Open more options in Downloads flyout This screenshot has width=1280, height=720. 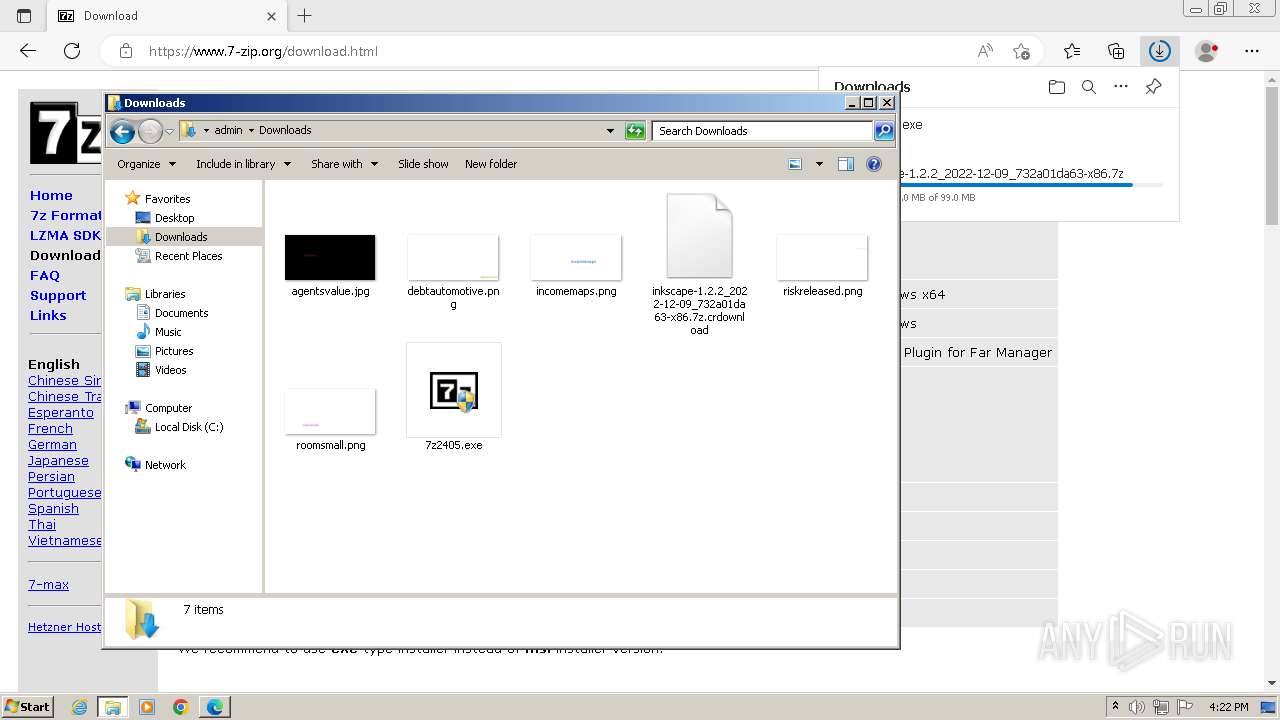tap(1121, 87)
